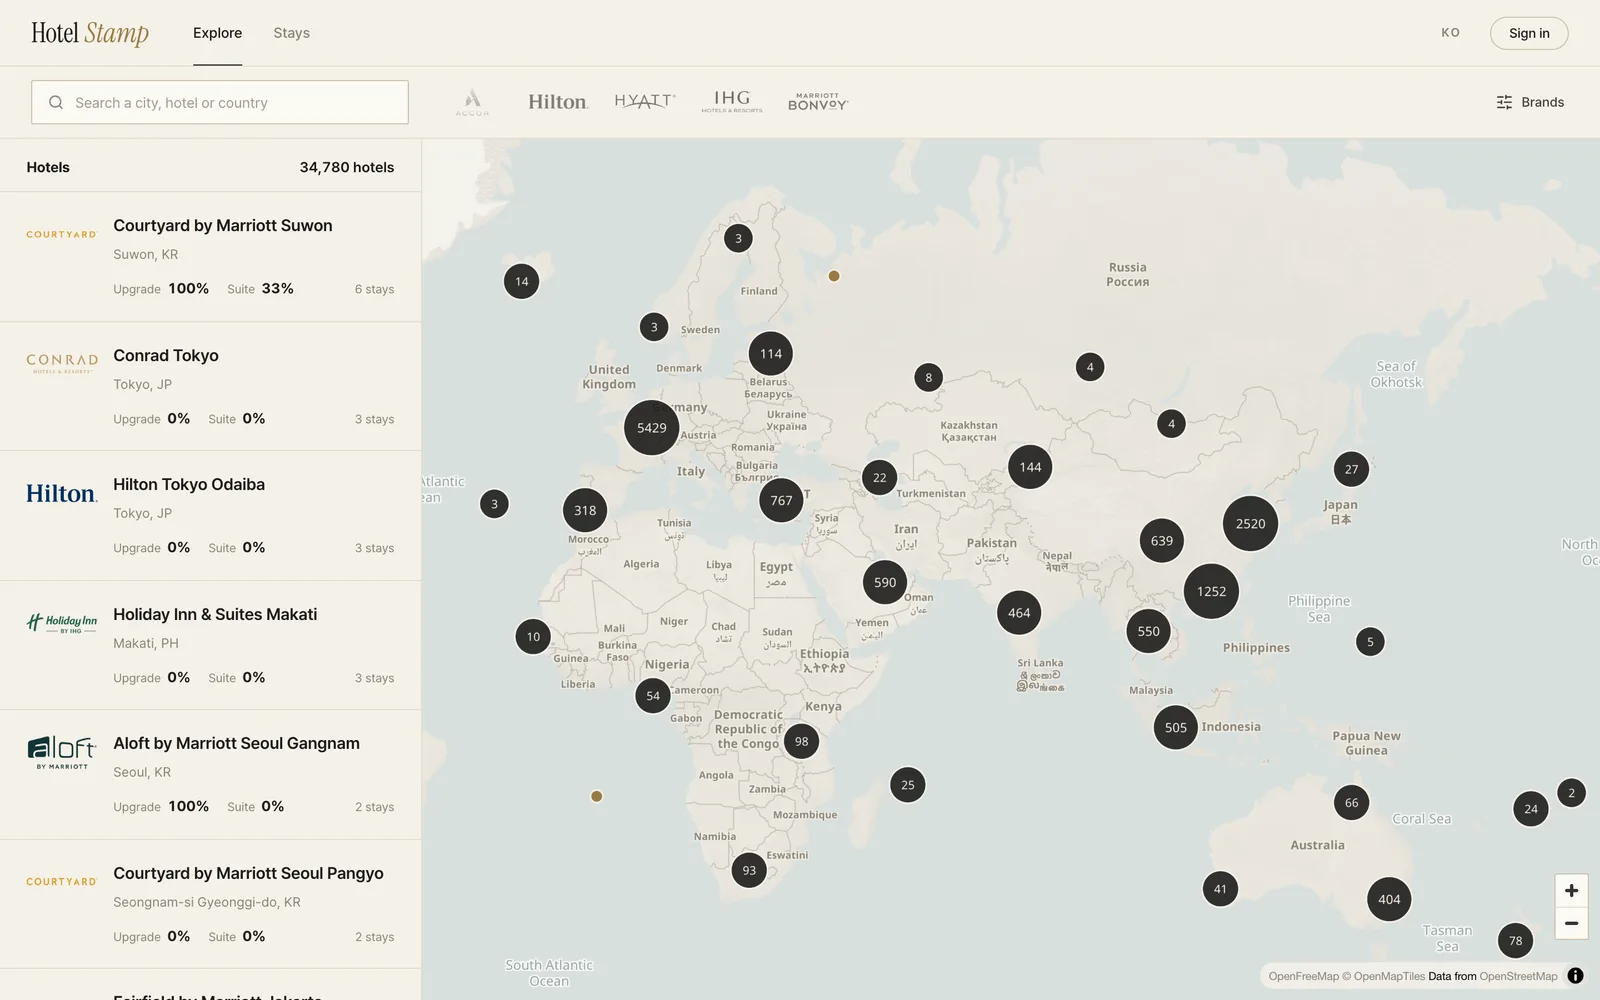Filter by Accor brand logo
The image size is (1600, 1000).
click(x=472, y=102)
